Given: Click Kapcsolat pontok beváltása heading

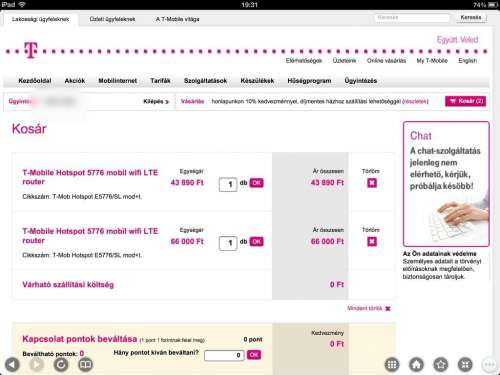Looking at the screenshot, I should 80,339.
